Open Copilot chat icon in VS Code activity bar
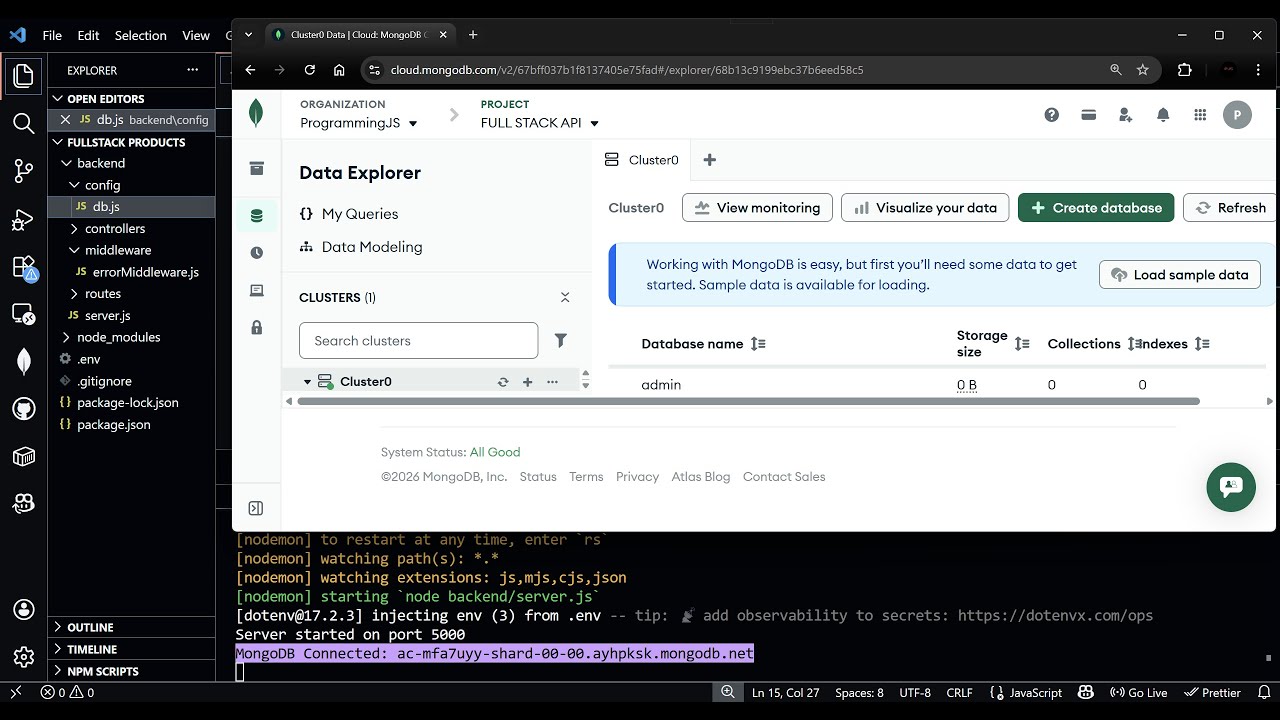This screenshot has width=1280, height=720. point(23,503)
